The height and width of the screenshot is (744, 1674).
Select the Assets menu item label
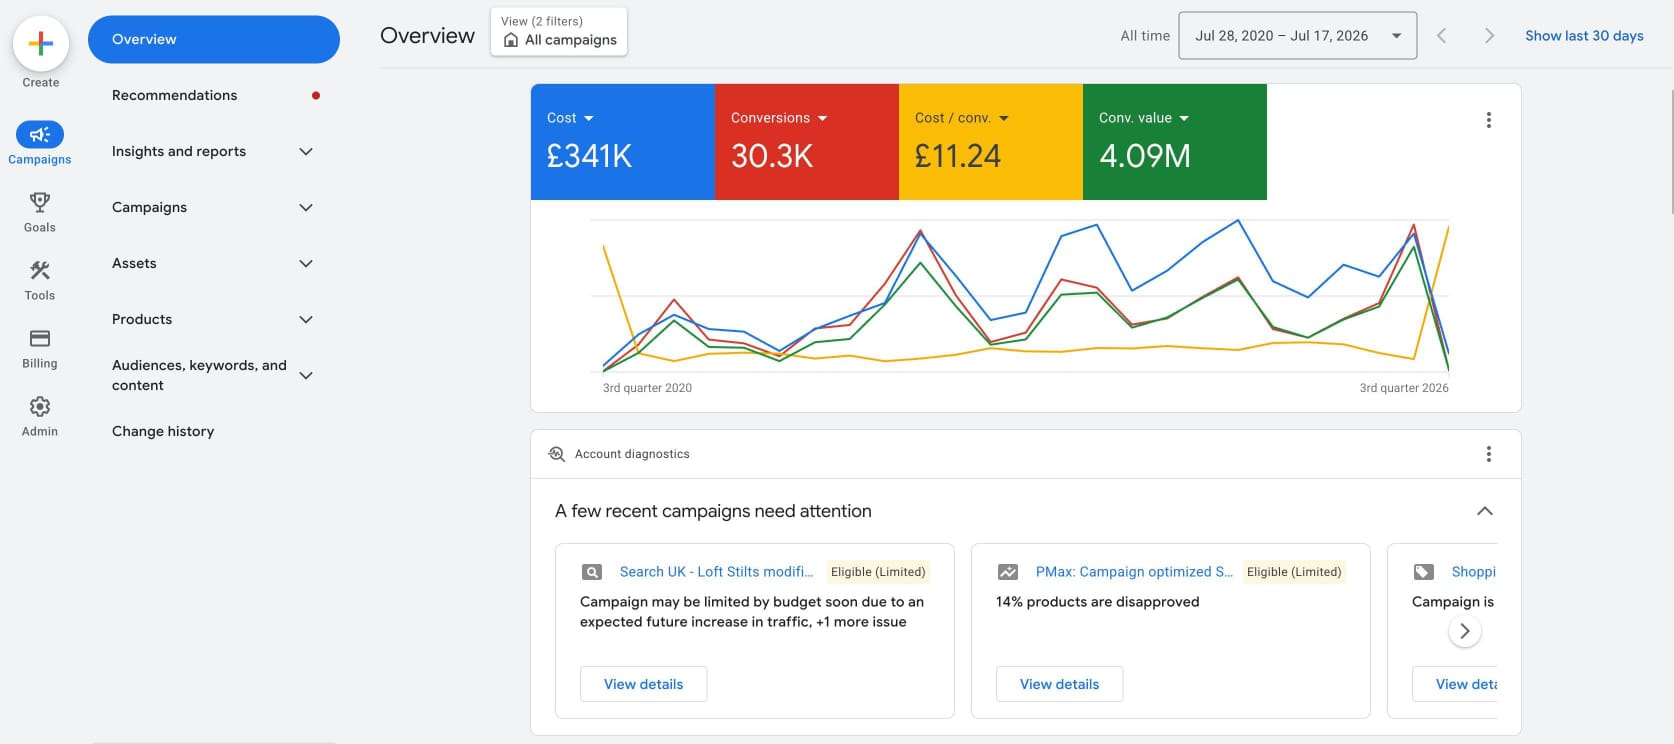[134, 264]
